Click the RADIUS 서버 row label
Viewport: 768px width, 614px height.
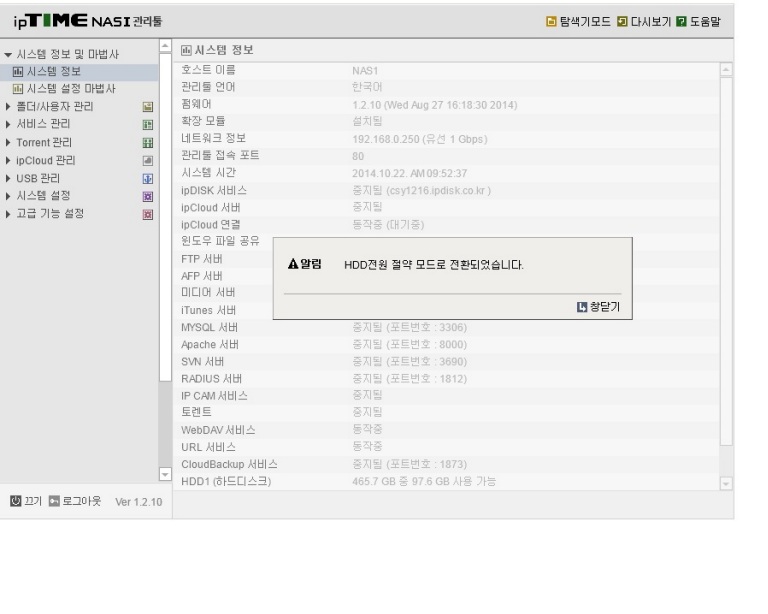(211, 379)
